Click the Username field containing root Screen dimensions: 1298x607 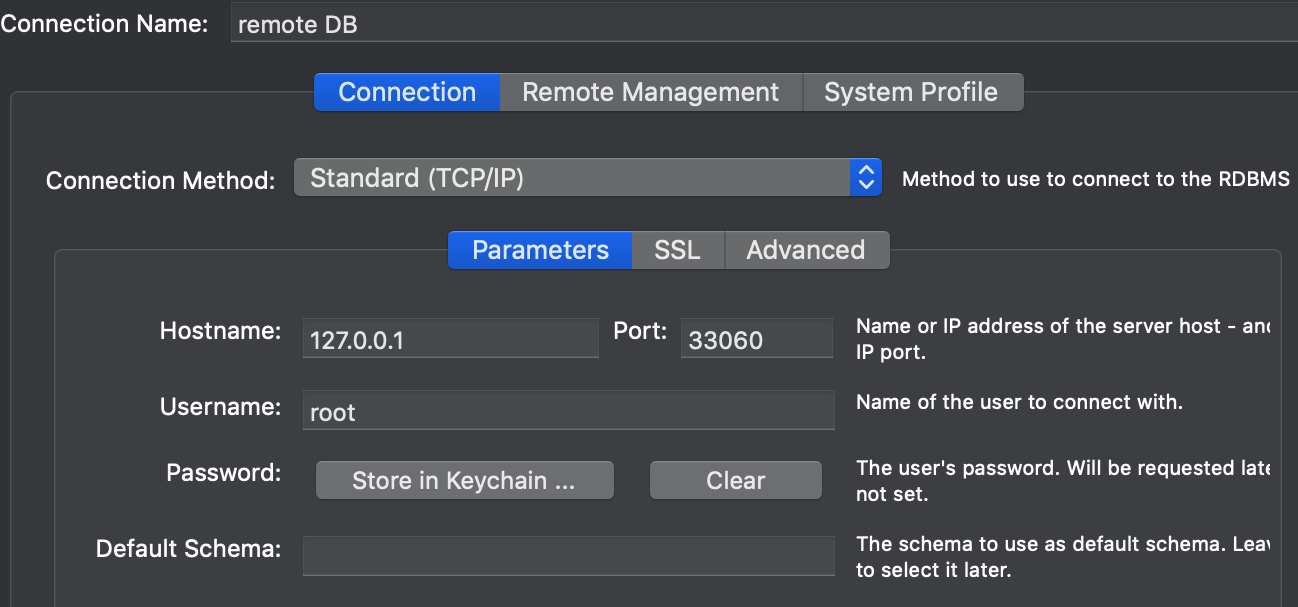[568, 411]
